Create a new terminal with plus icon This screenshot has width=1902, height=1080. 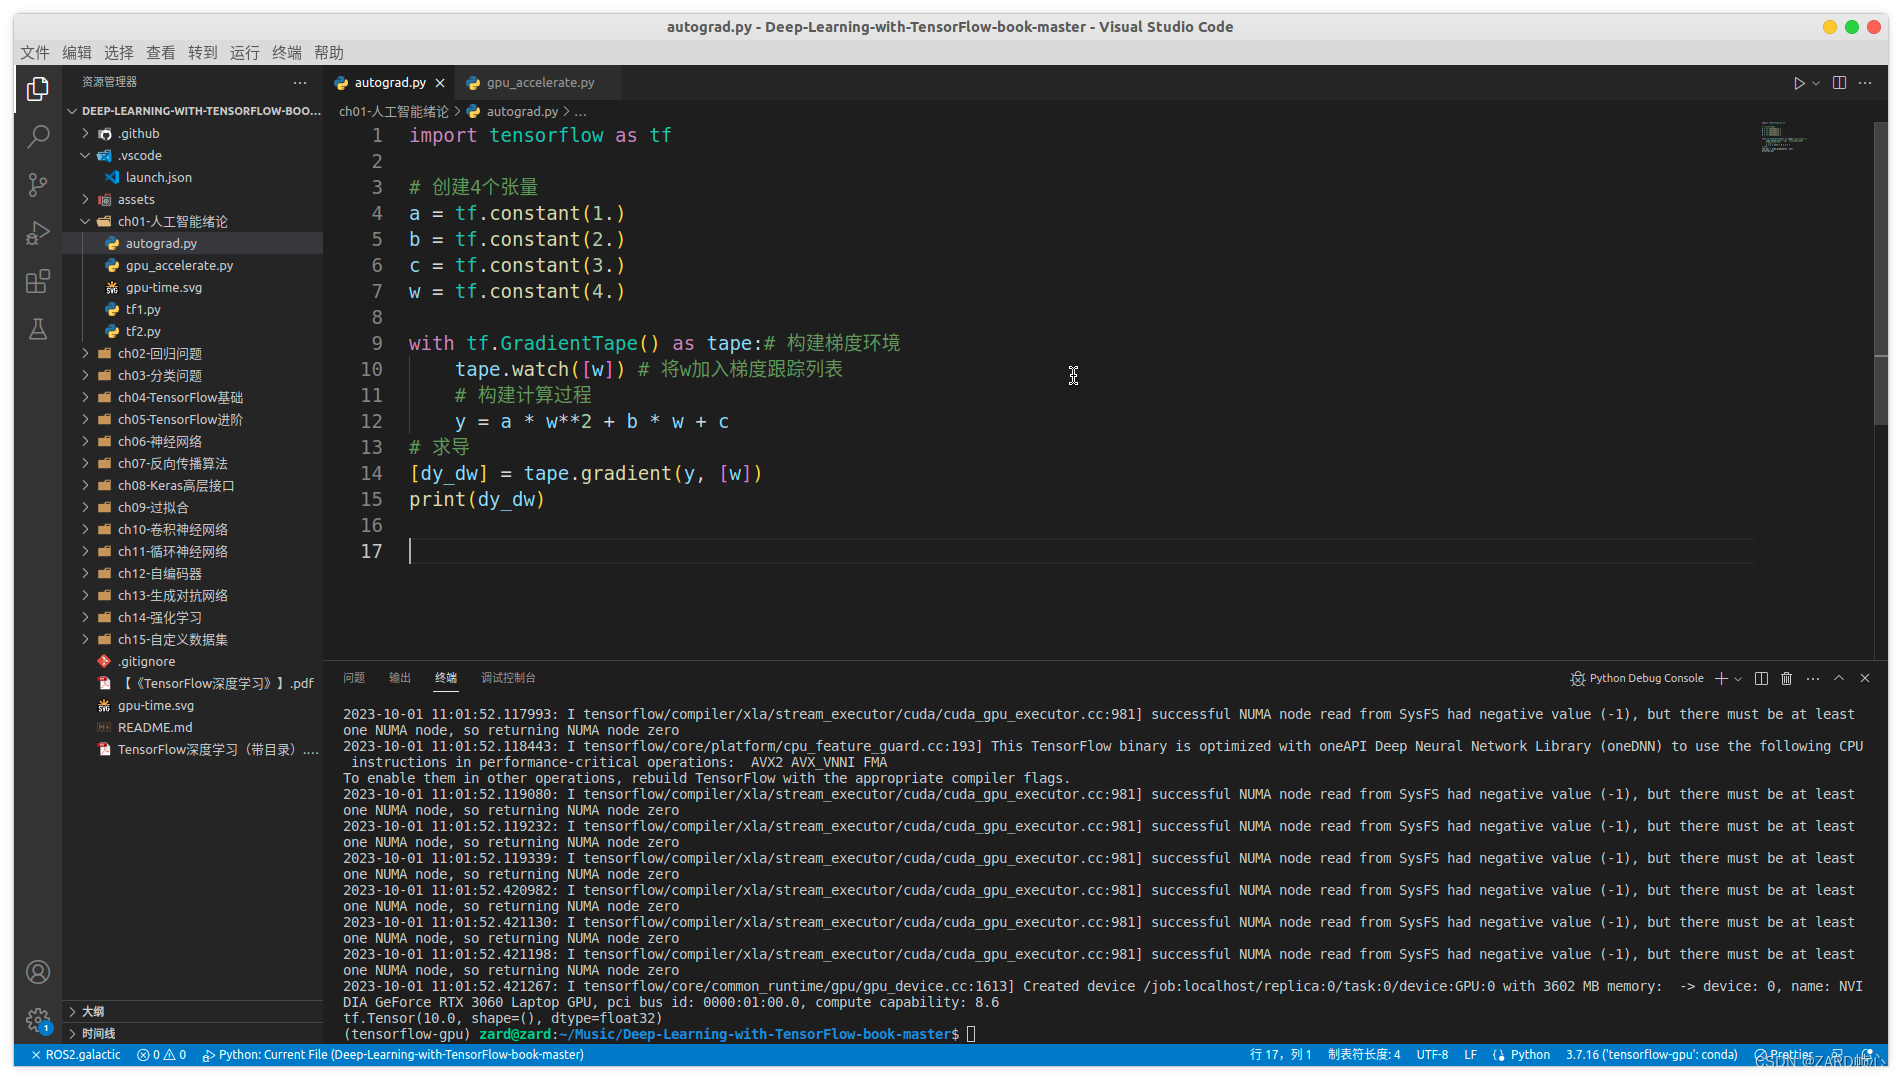[x=1721, y=678]
